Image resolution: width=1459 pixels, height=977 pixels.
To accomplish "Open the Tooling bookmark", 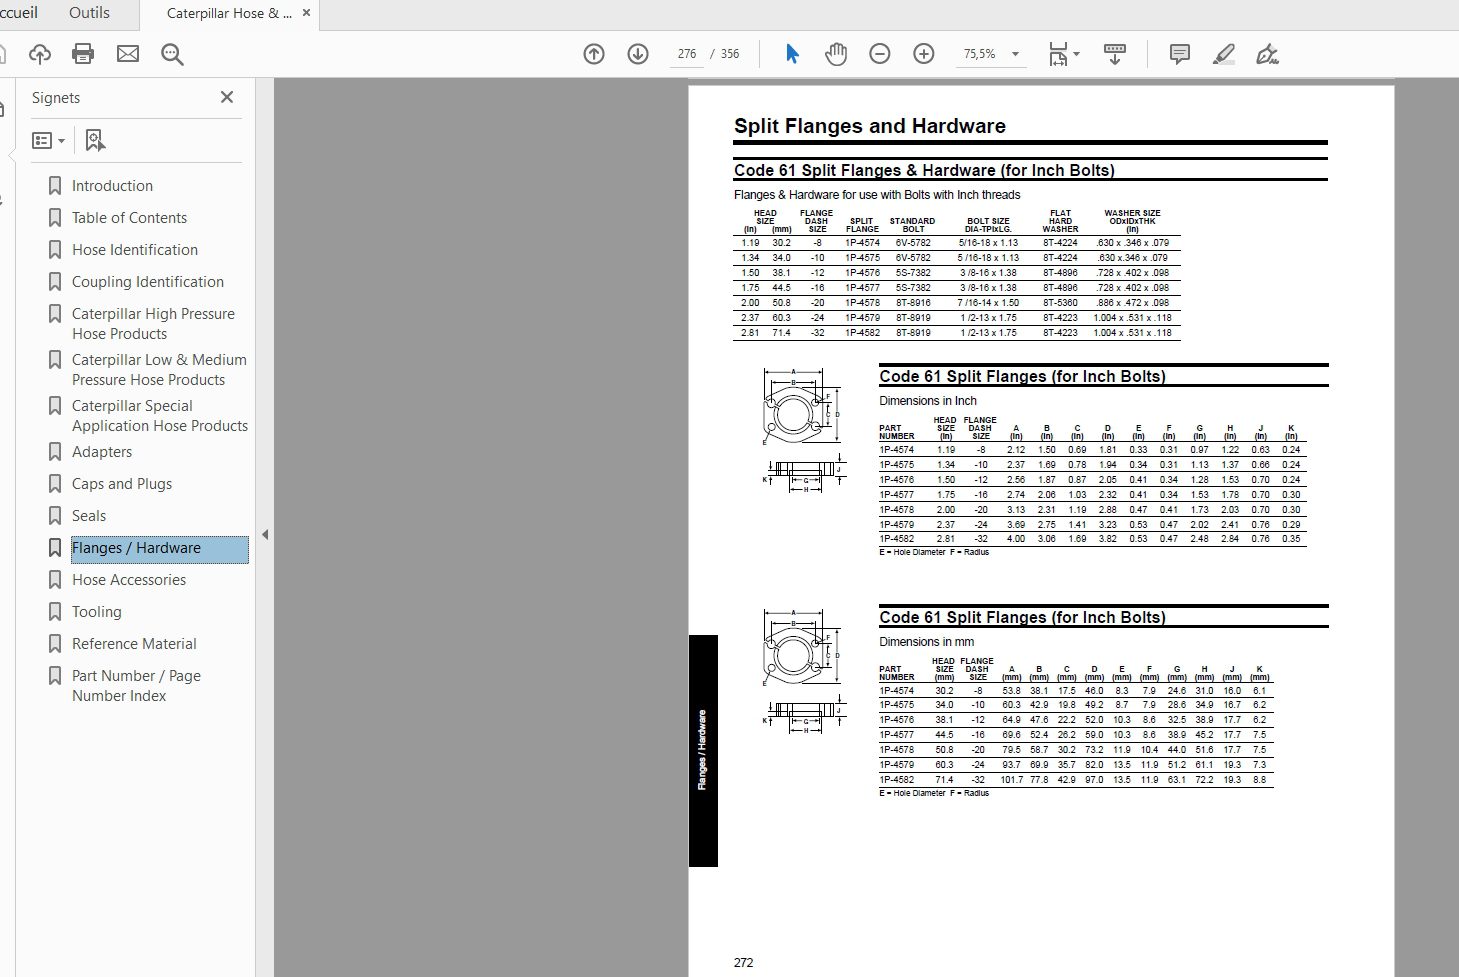I will tap(97, 612).
